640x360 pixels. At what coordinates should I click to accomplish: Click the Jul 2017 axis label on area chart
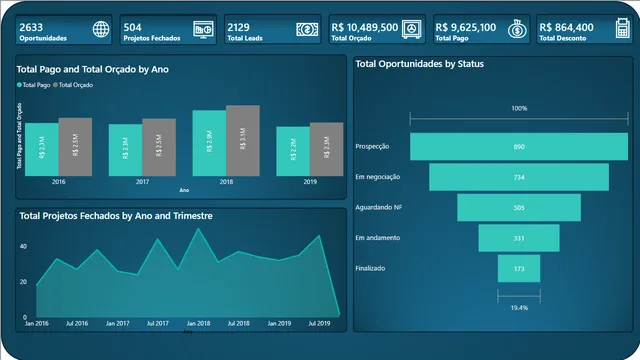click(158, 324)
